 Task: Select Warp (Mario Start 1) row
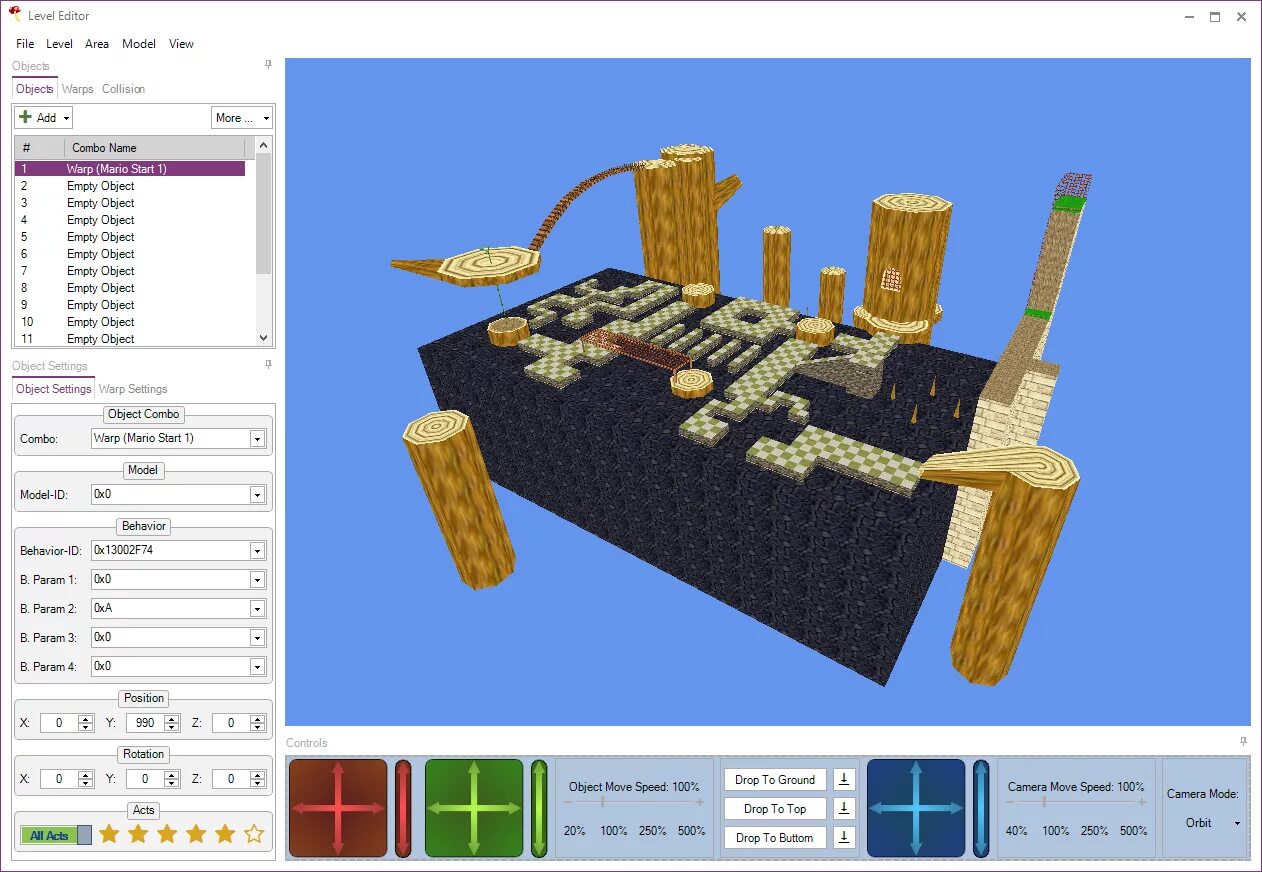(130, 169)
